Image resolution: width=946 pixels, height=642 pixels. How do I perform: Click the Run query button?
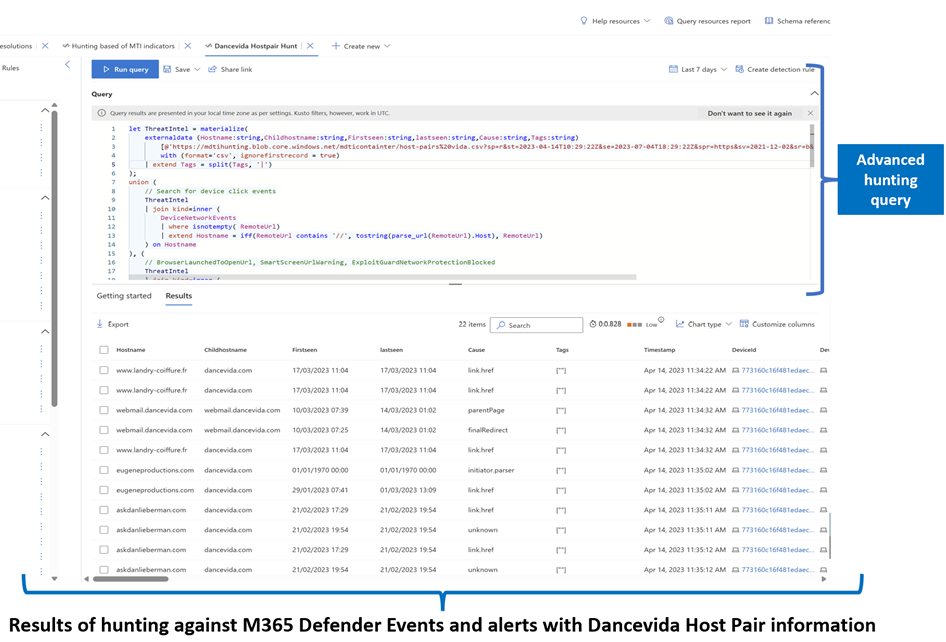click(x=125, y=69)
